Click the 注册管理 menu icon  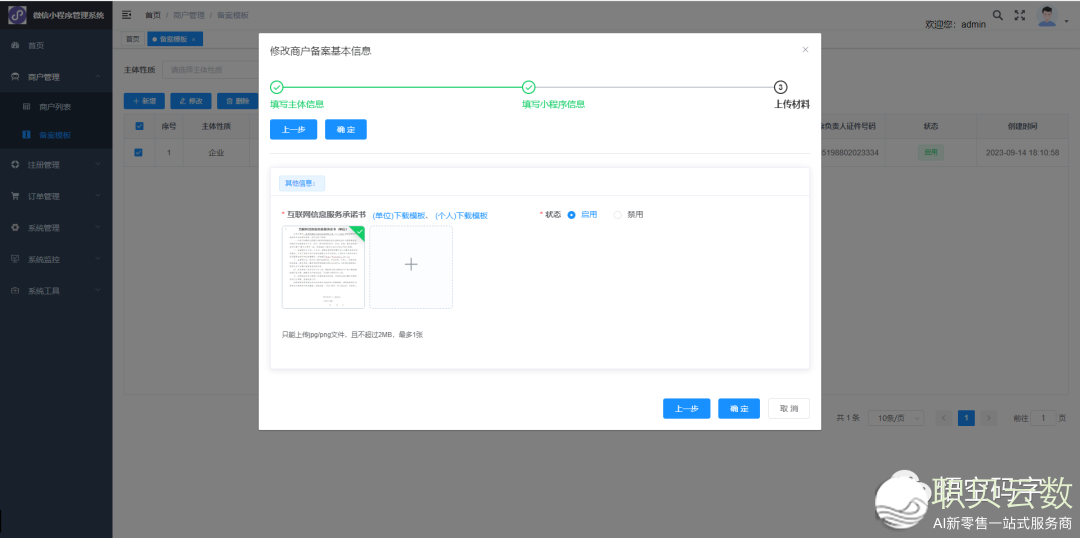point(15,165)
